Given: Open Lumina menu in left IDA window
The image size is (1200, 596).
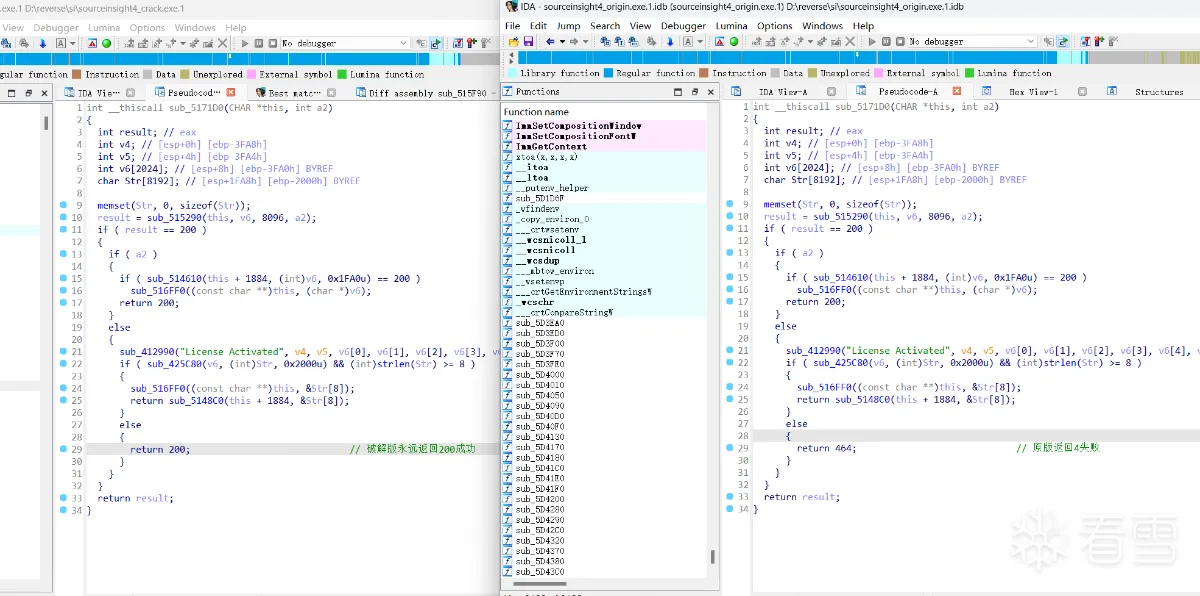Looking at the screenshot, I should 105,28.
